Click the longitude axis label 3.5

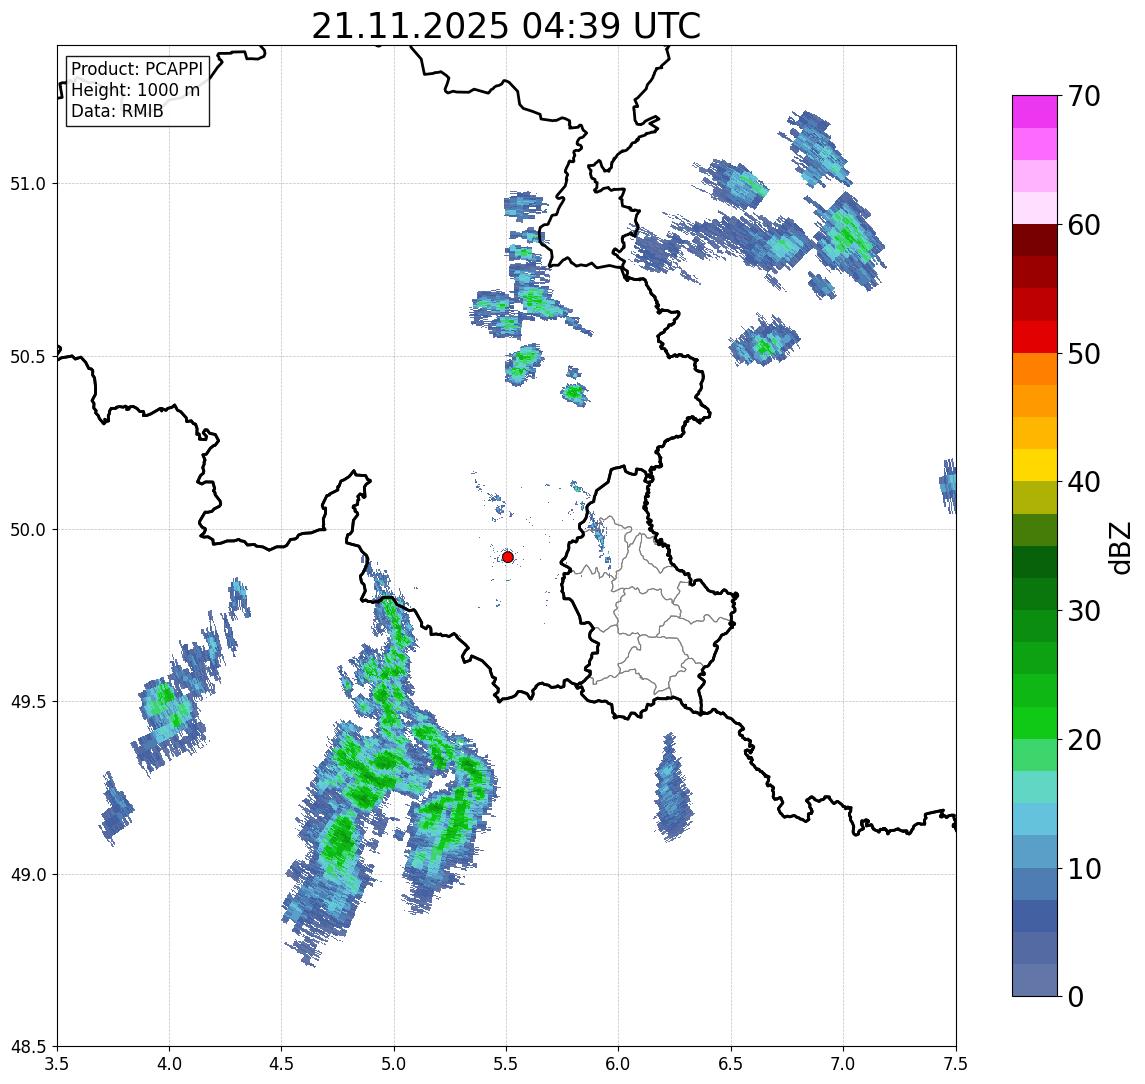click(x=57, y=1064)
